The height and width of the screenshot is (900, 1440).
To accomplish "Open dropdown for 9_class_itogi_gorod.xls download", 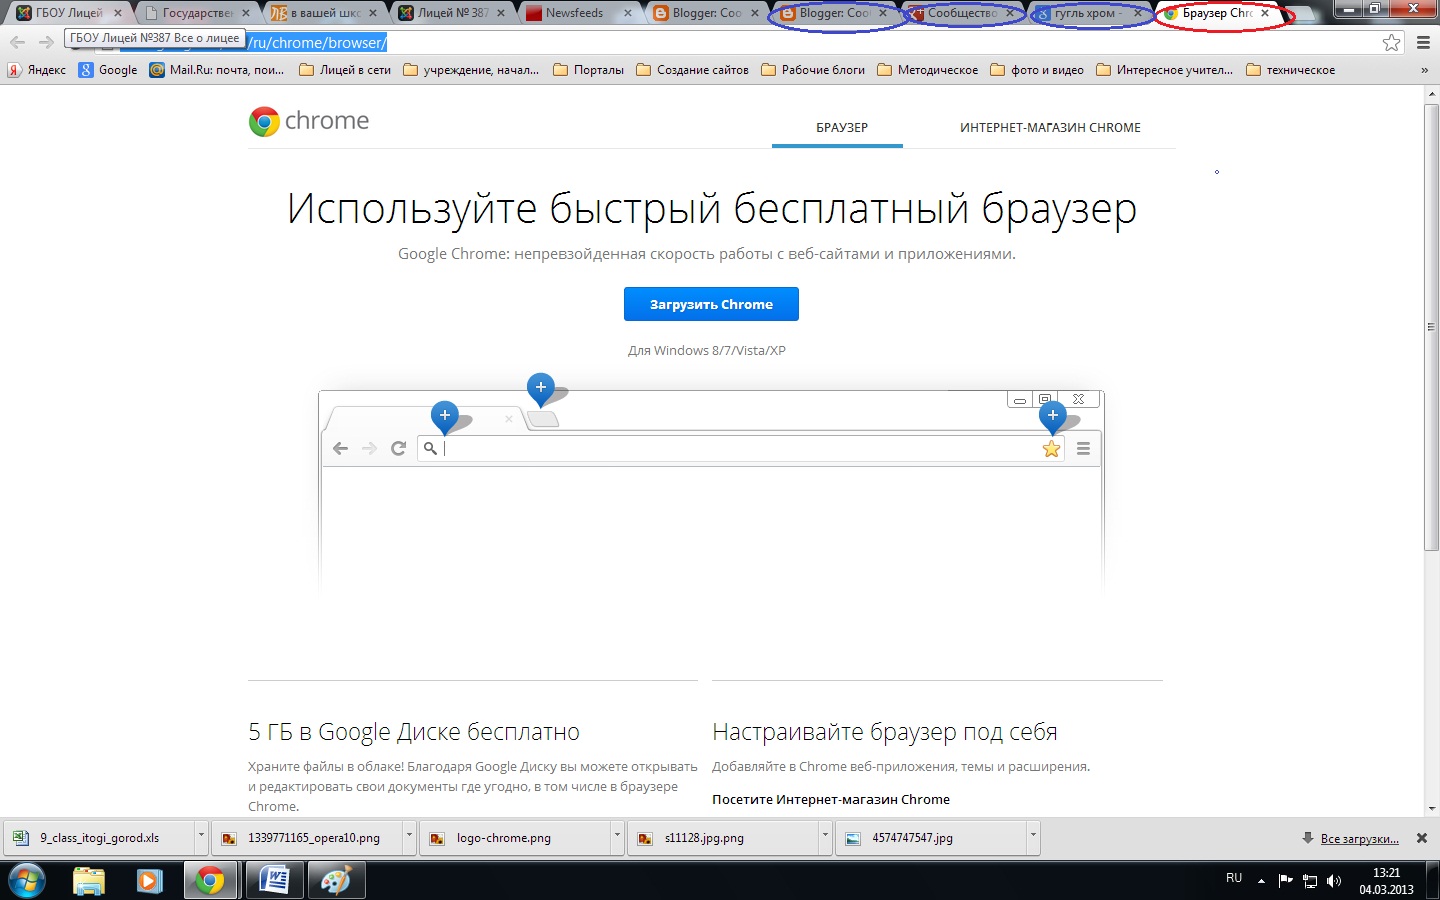I will click(201, 838).
